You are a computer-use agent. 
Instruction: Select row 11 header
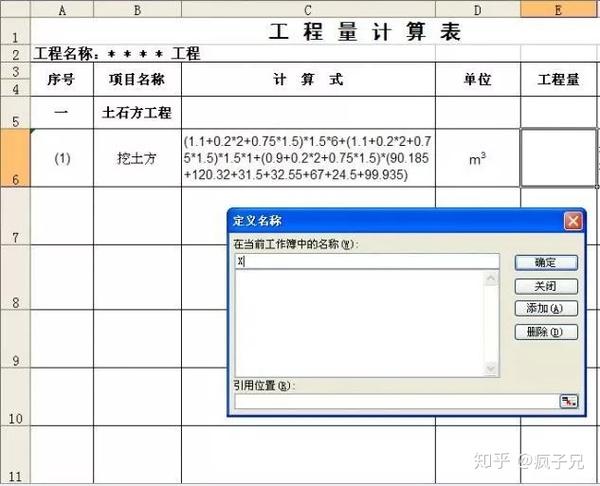(x=15, y=455)
